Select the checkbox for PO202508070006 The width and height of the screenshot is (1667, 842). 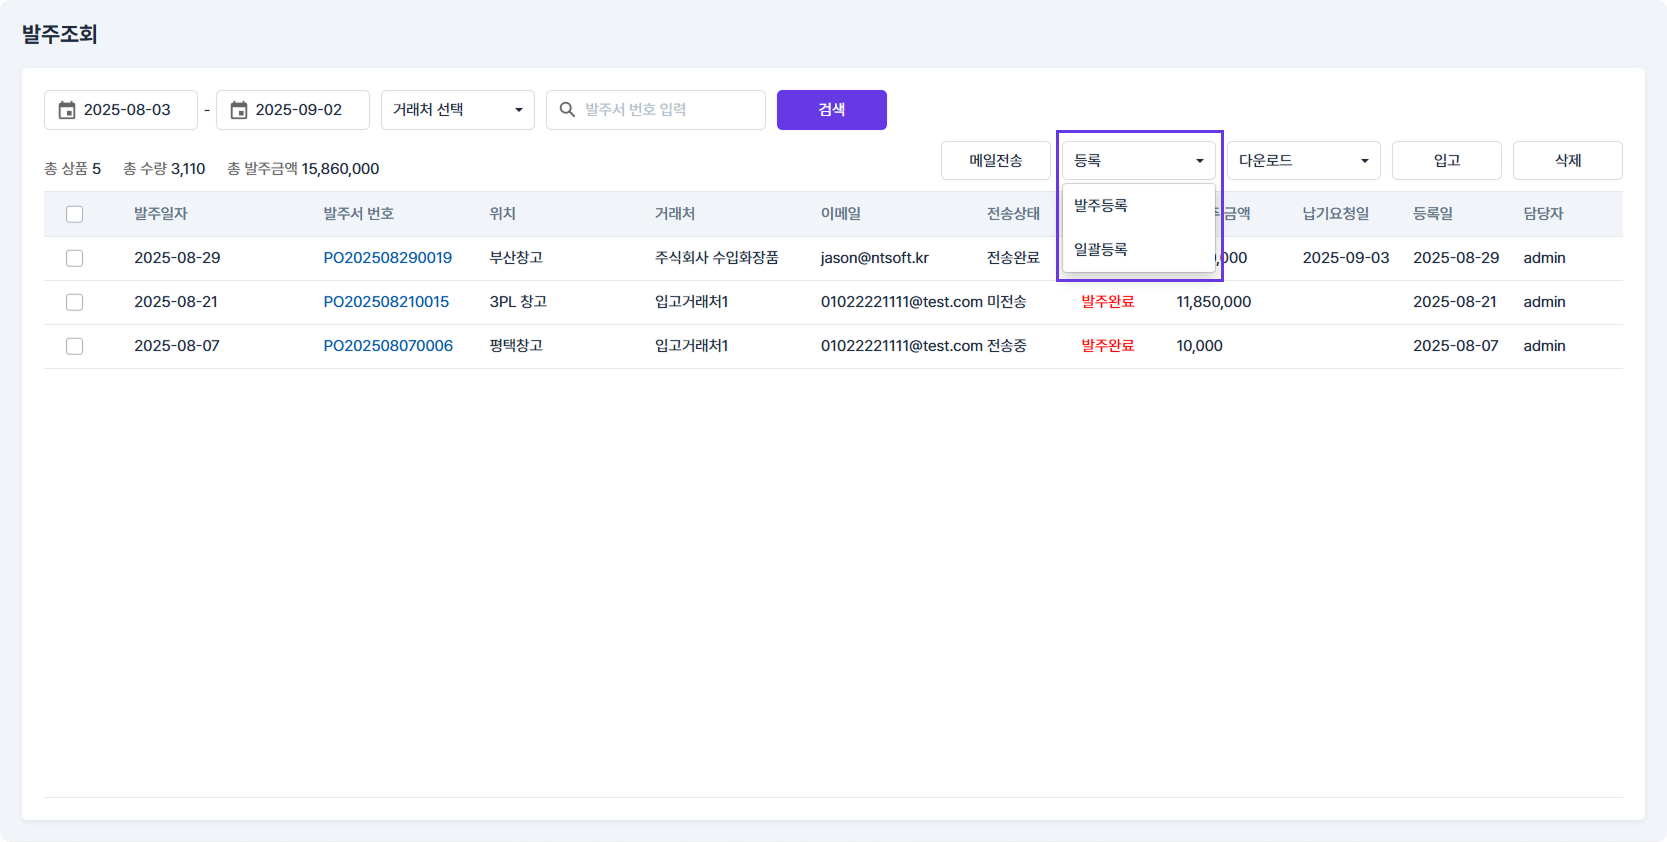[74, 346]
